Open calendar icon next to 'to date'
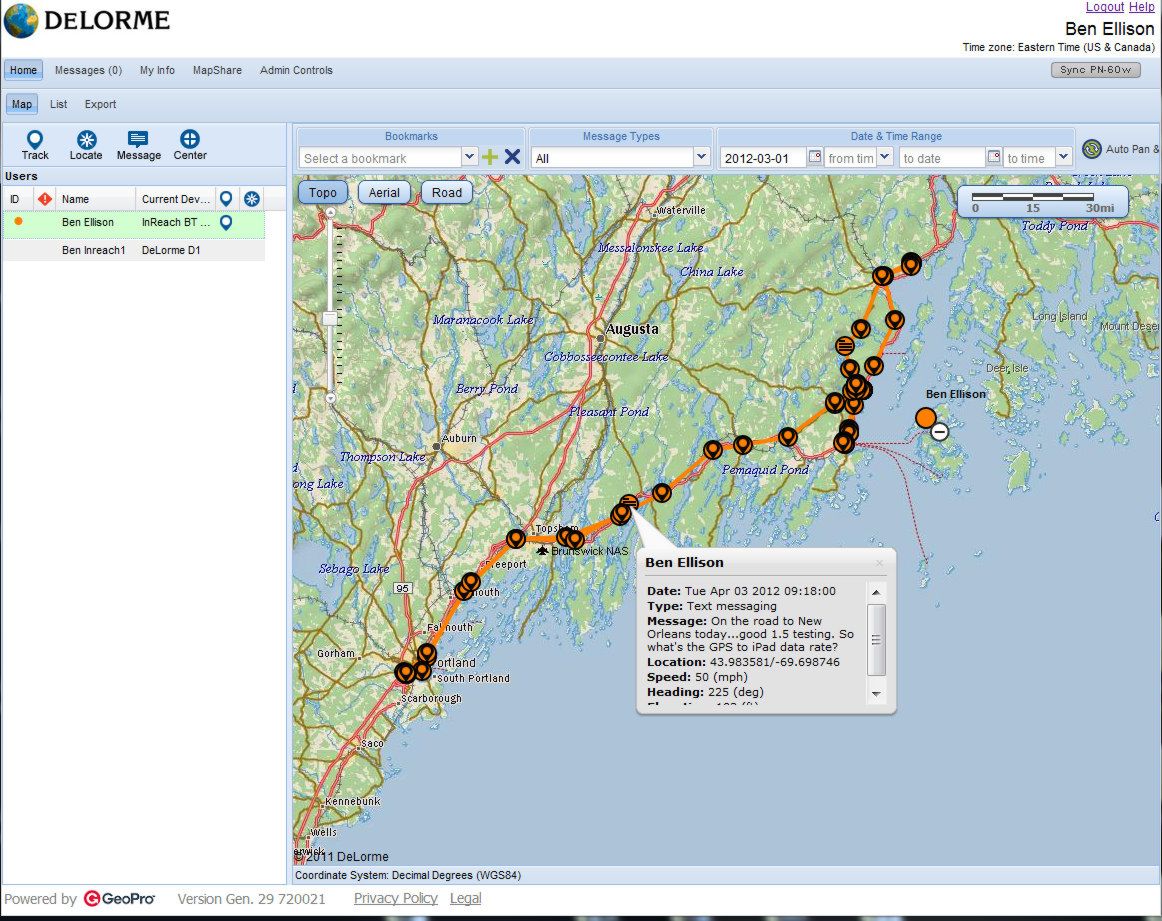The height and width of the screenshot is (921, 1162). (x=994, y=157)
